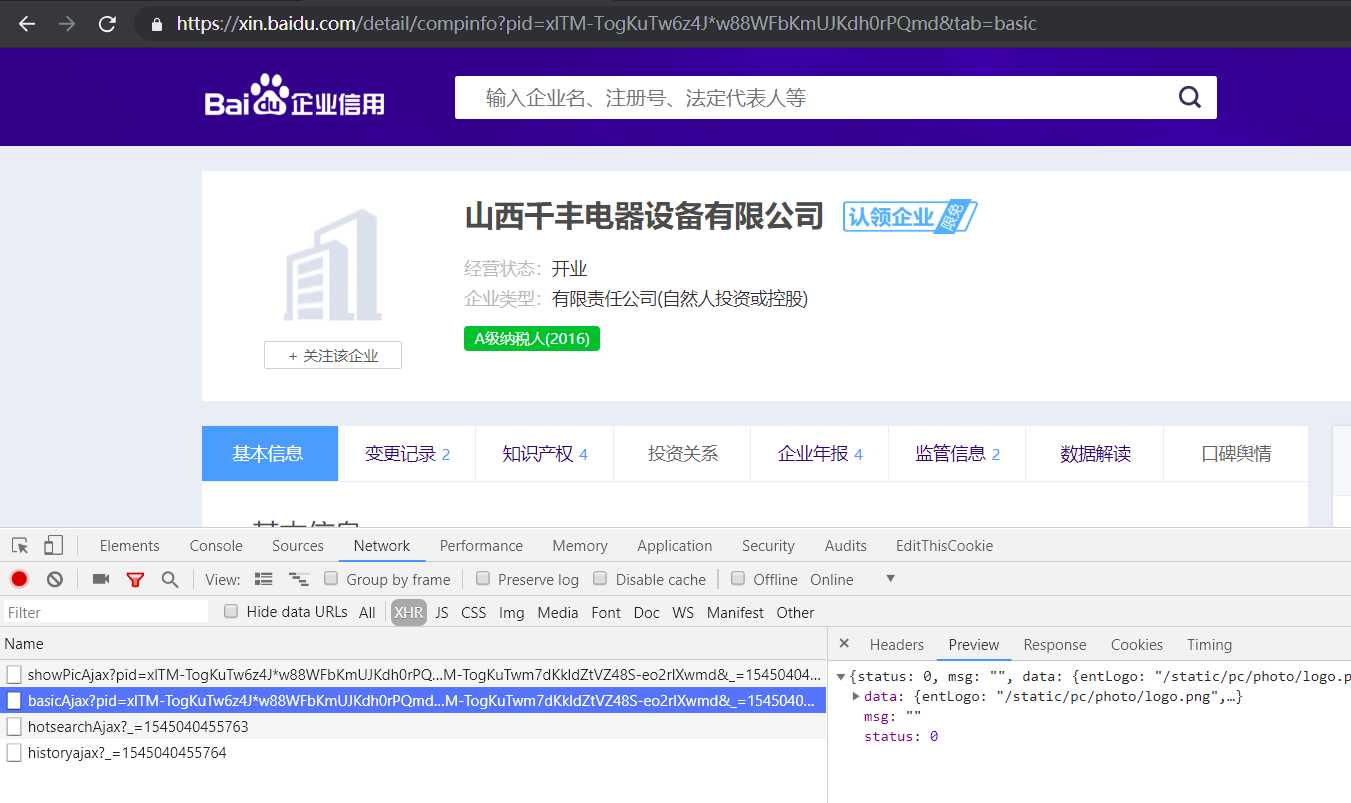Screen dimensions: 1351x803
Task: Click the Baidu 企业信用 logo
Action: tap(295, 97)
